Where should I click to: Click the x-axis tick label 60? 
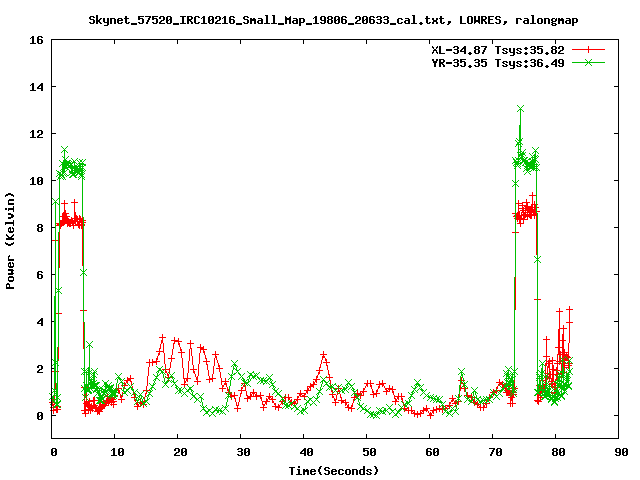point(432,452)
